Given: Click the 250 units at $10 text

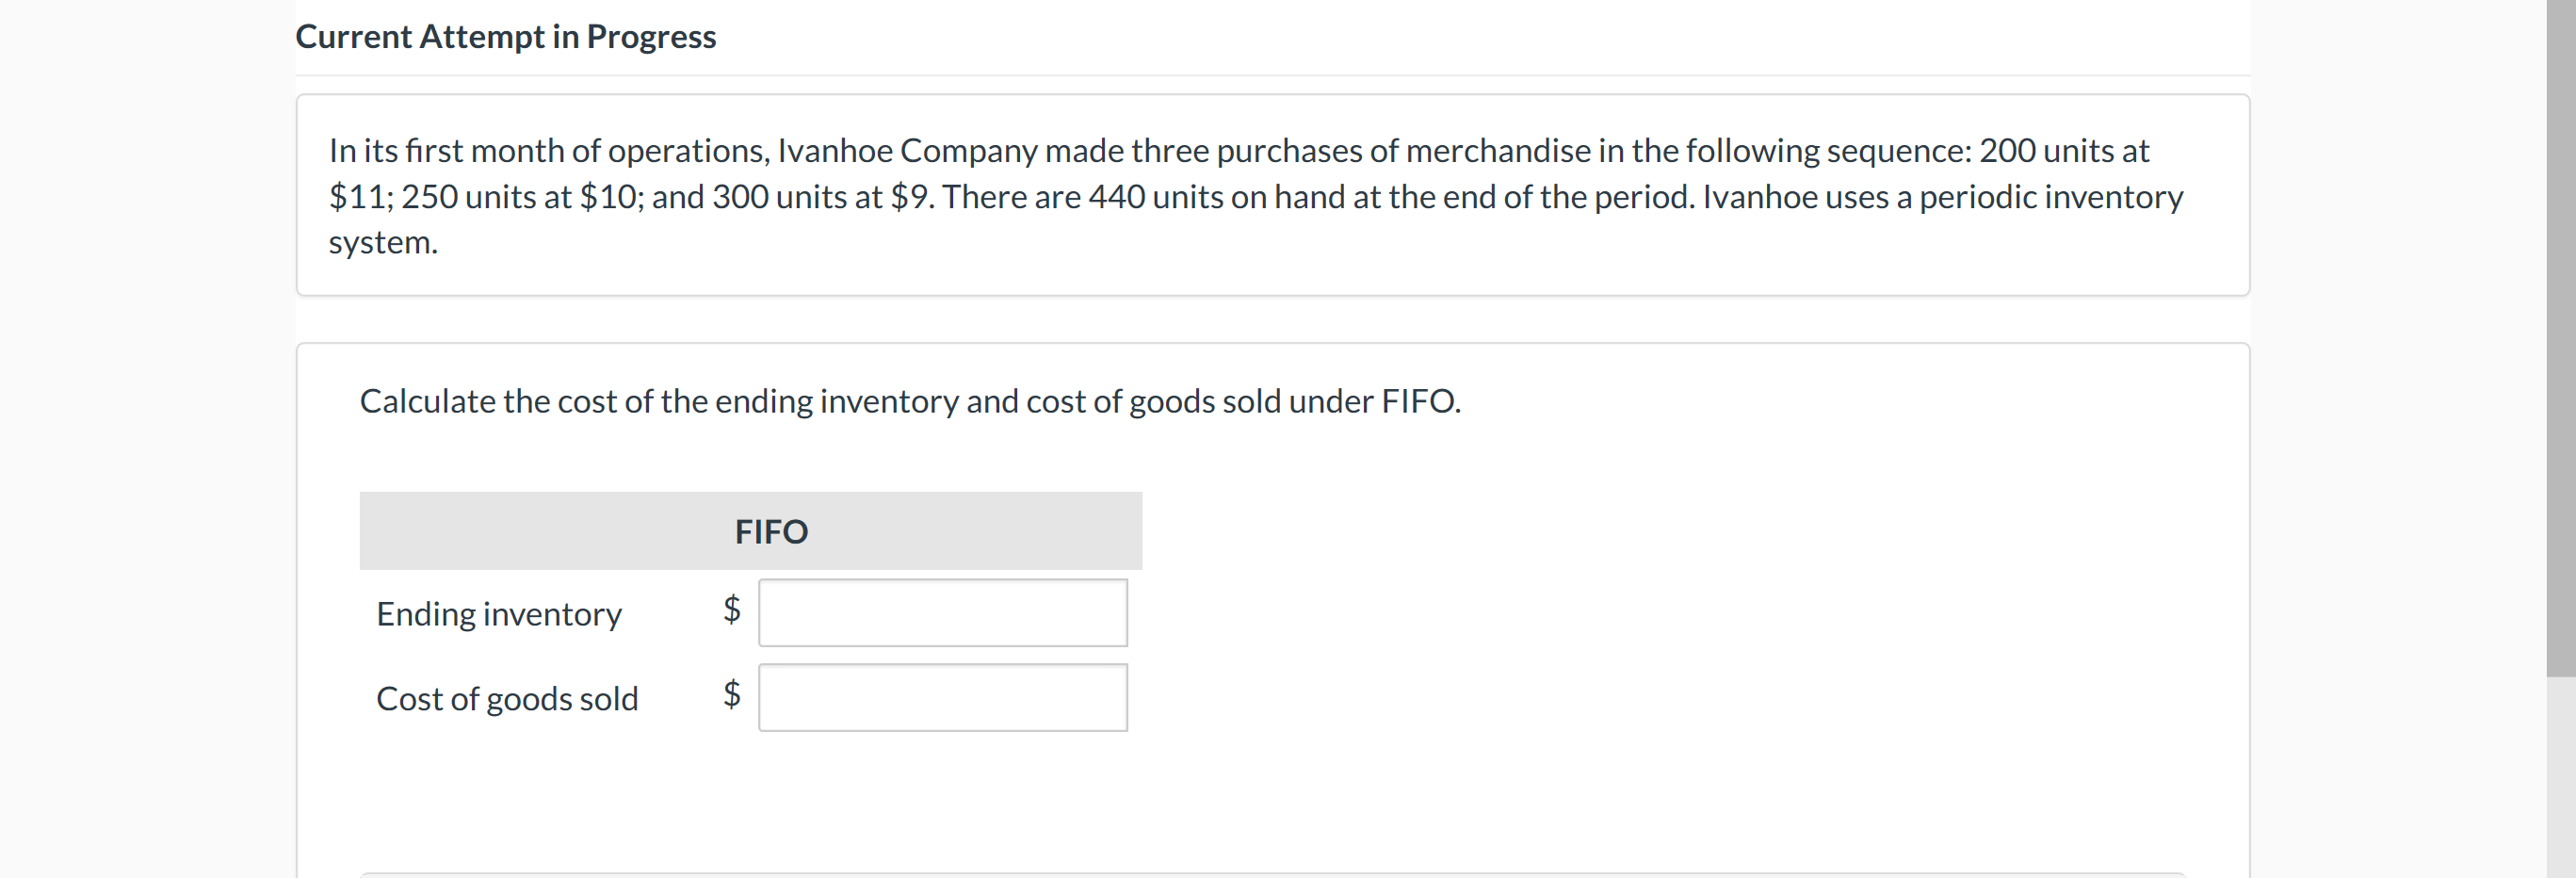Looking at the screenshot, I should pyautogui.click(x=519, y=196).
